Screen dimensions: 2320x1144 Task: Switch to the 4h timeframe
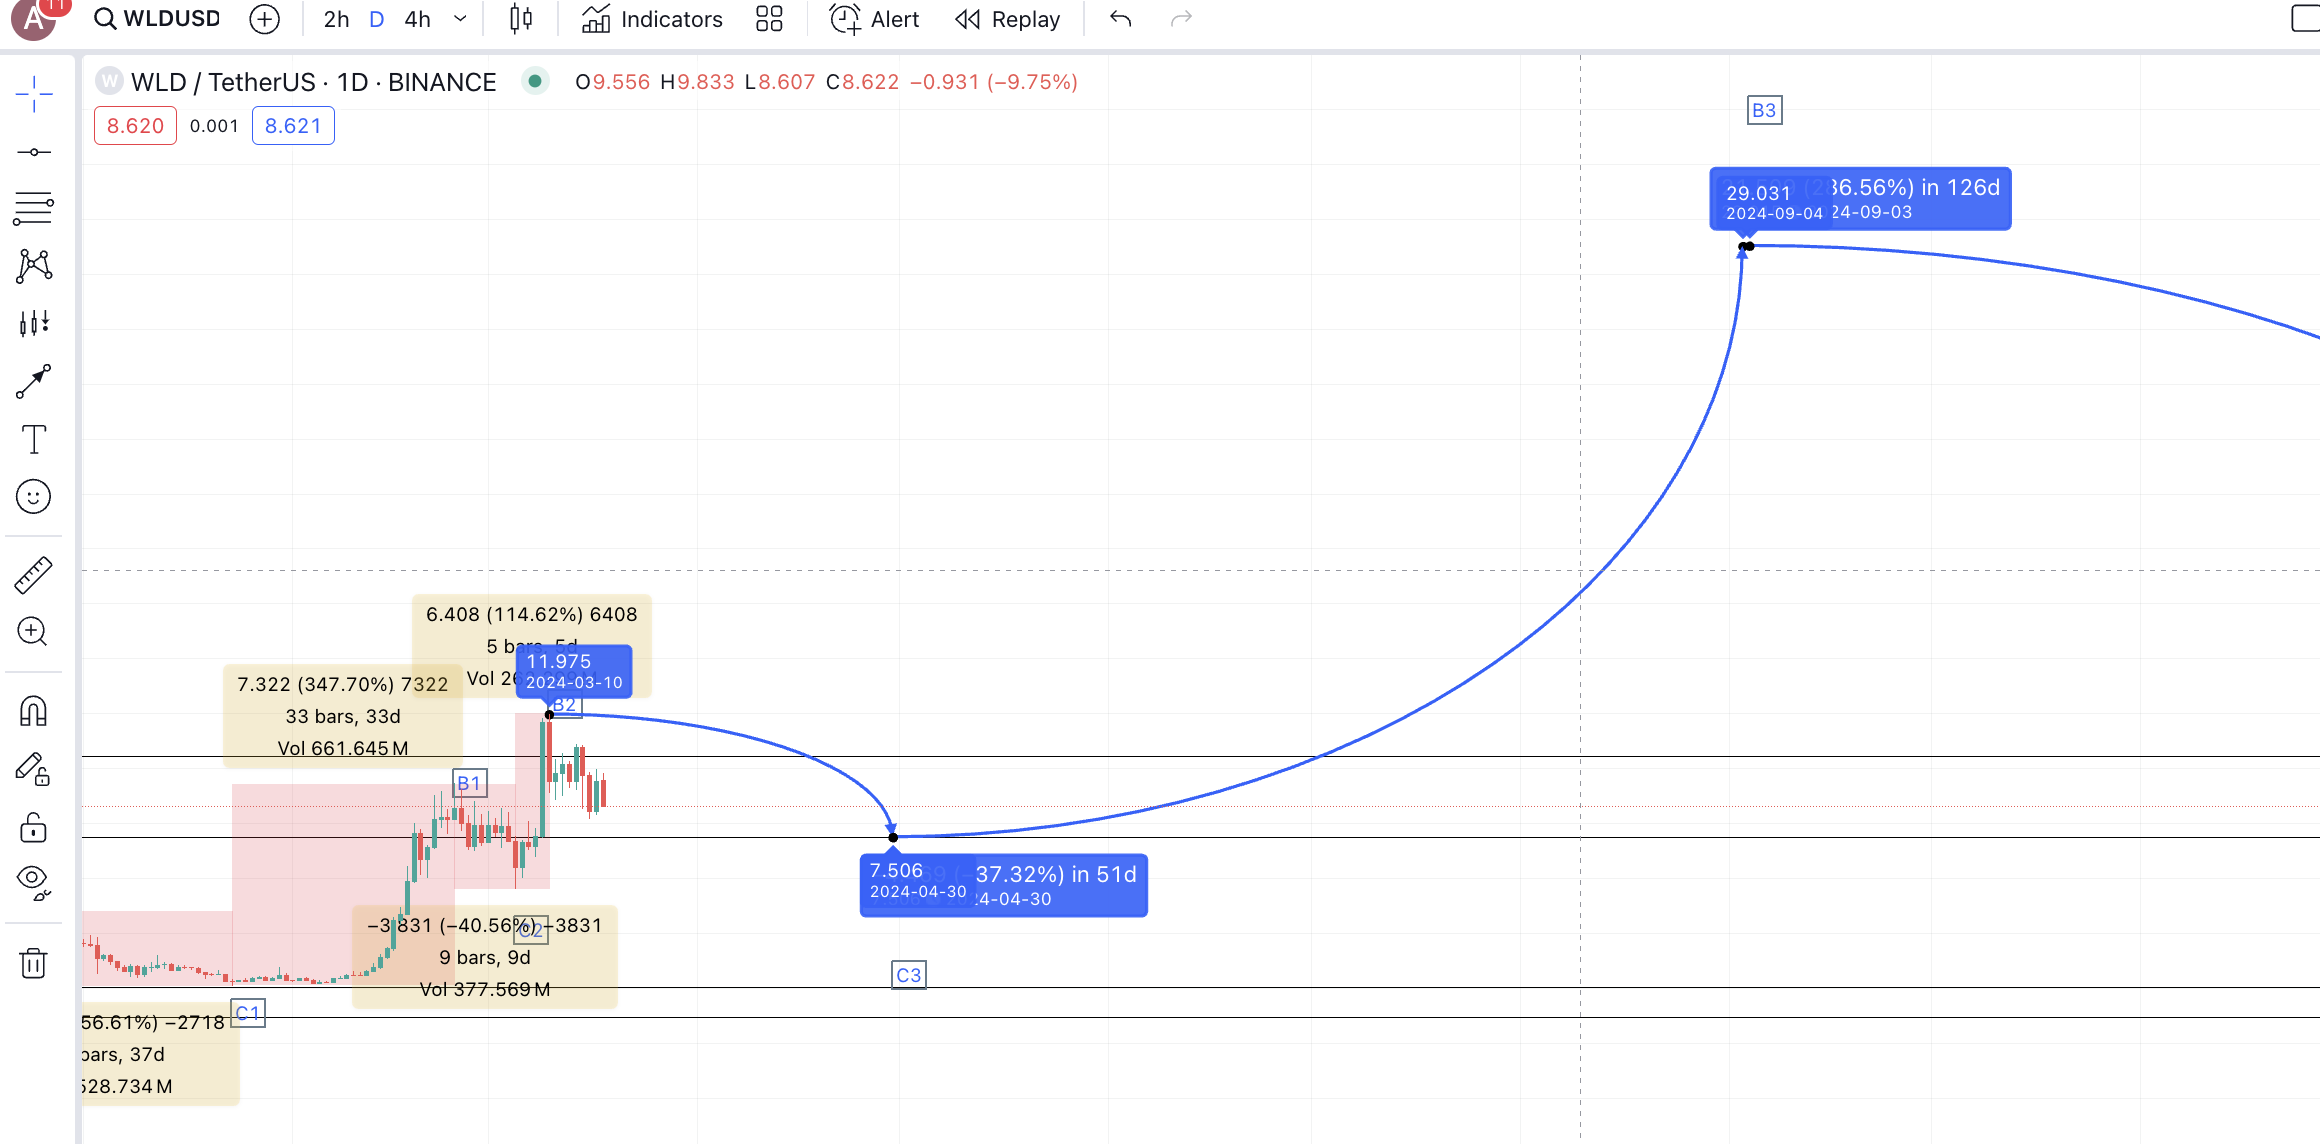point(418,19)
